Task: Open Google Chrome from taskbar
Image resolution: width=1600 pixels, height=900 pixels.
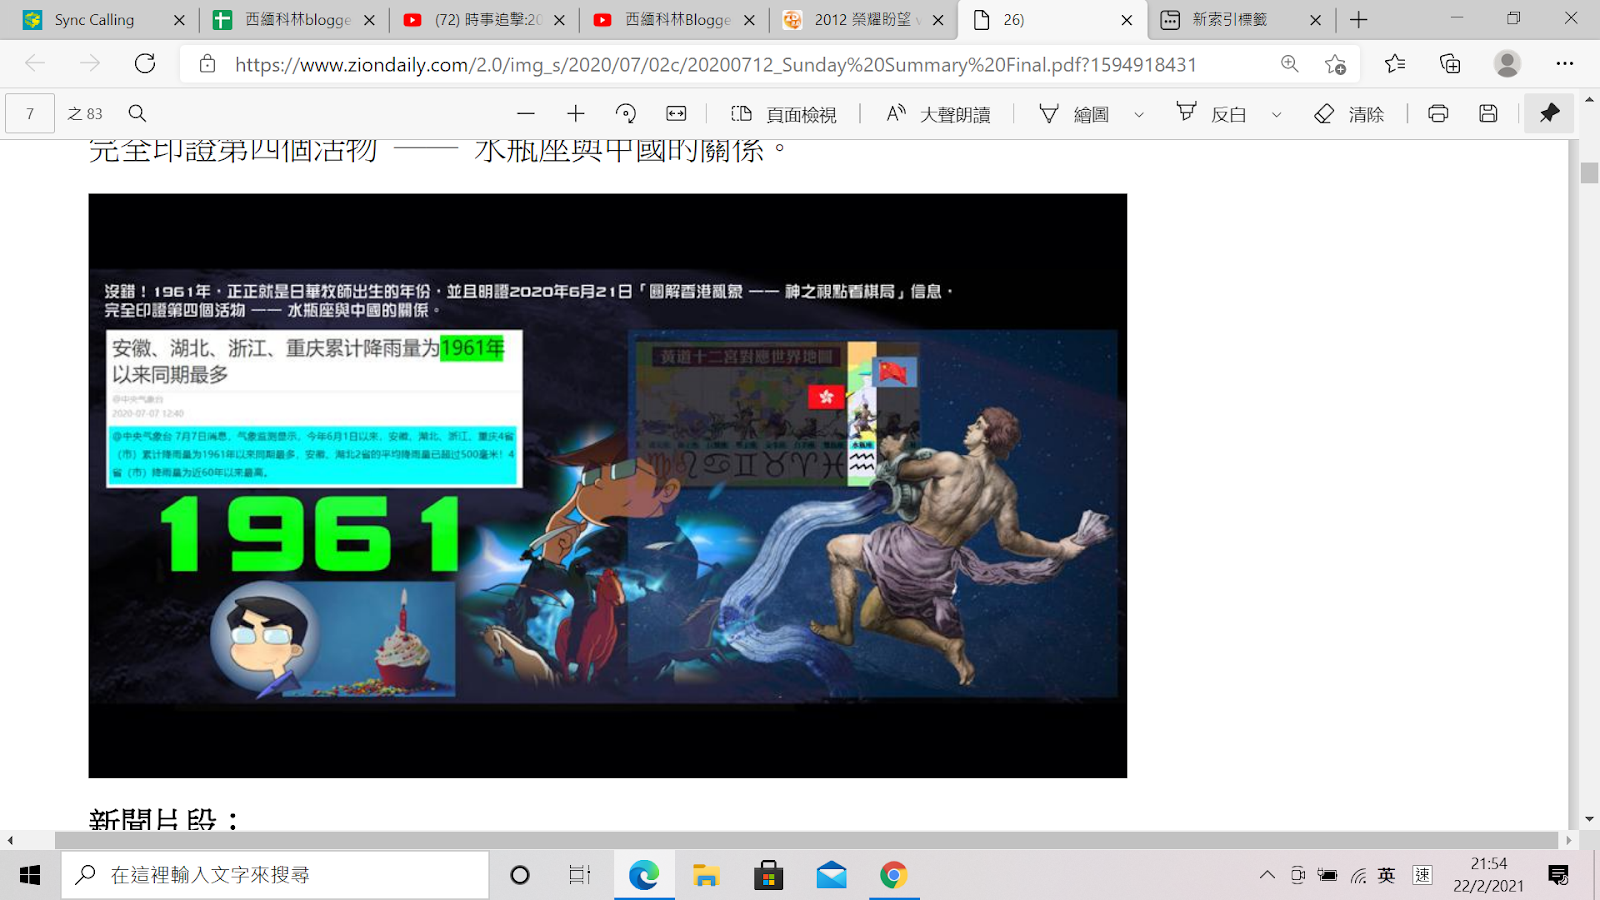Action: 894,875
